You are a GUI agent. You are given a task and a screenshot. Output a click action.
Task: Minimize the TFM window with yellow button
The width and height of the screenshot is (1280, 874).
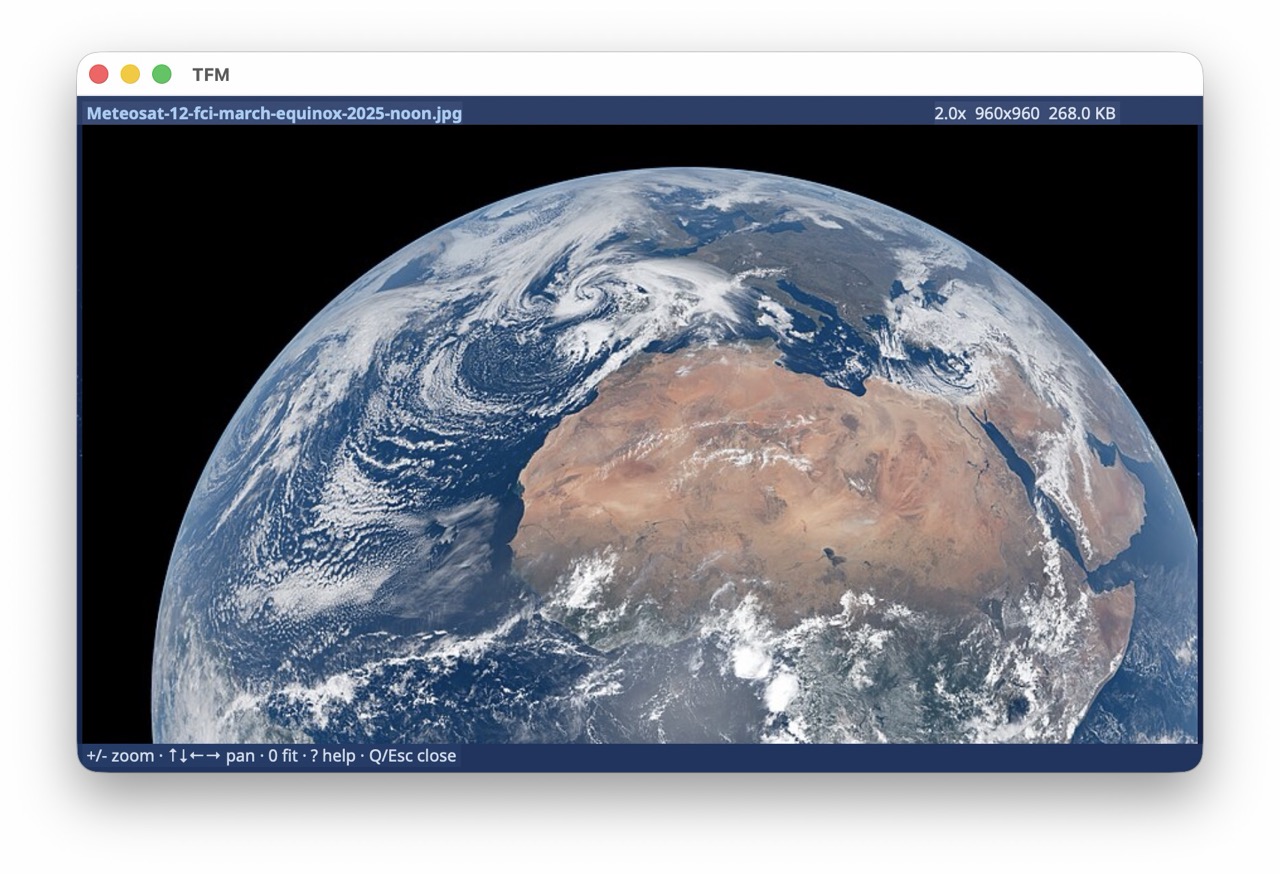point(130,74)
